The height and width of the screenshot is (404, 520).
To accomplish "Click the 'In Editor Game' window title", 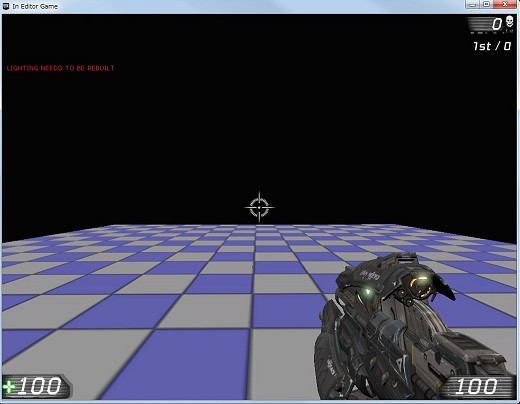I will click(x=35, y=6).
